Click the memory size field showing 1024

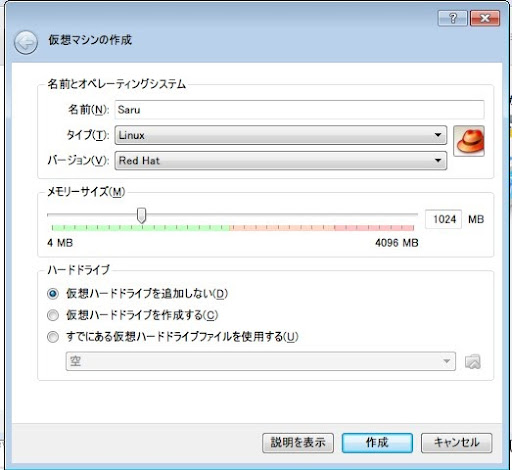click(443, 219)
